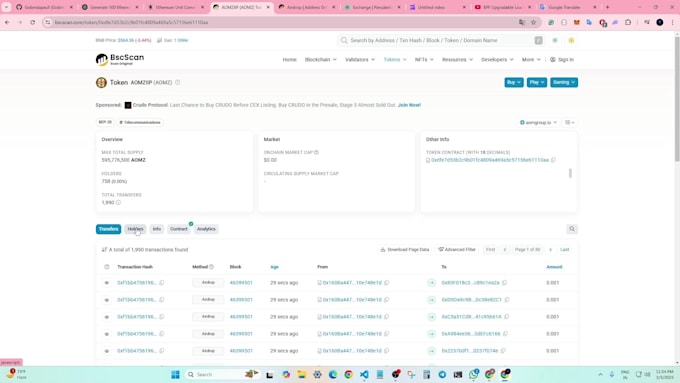Image resolution: width=680 pixels, height=383 pixels.
Task: Switch to the Analytics tab
Action: point(206,229)
